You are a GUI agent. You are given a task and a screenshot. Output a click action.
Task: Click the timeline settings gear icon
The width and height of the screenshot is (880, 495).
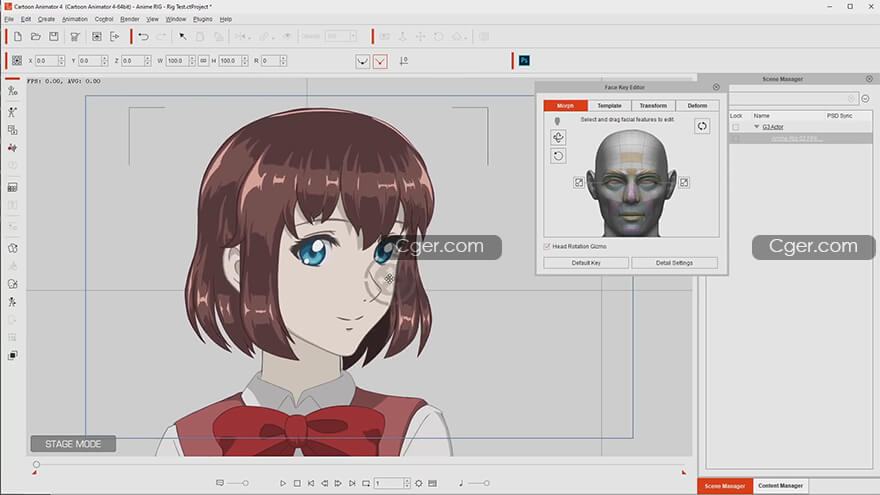tap(419, 483)
